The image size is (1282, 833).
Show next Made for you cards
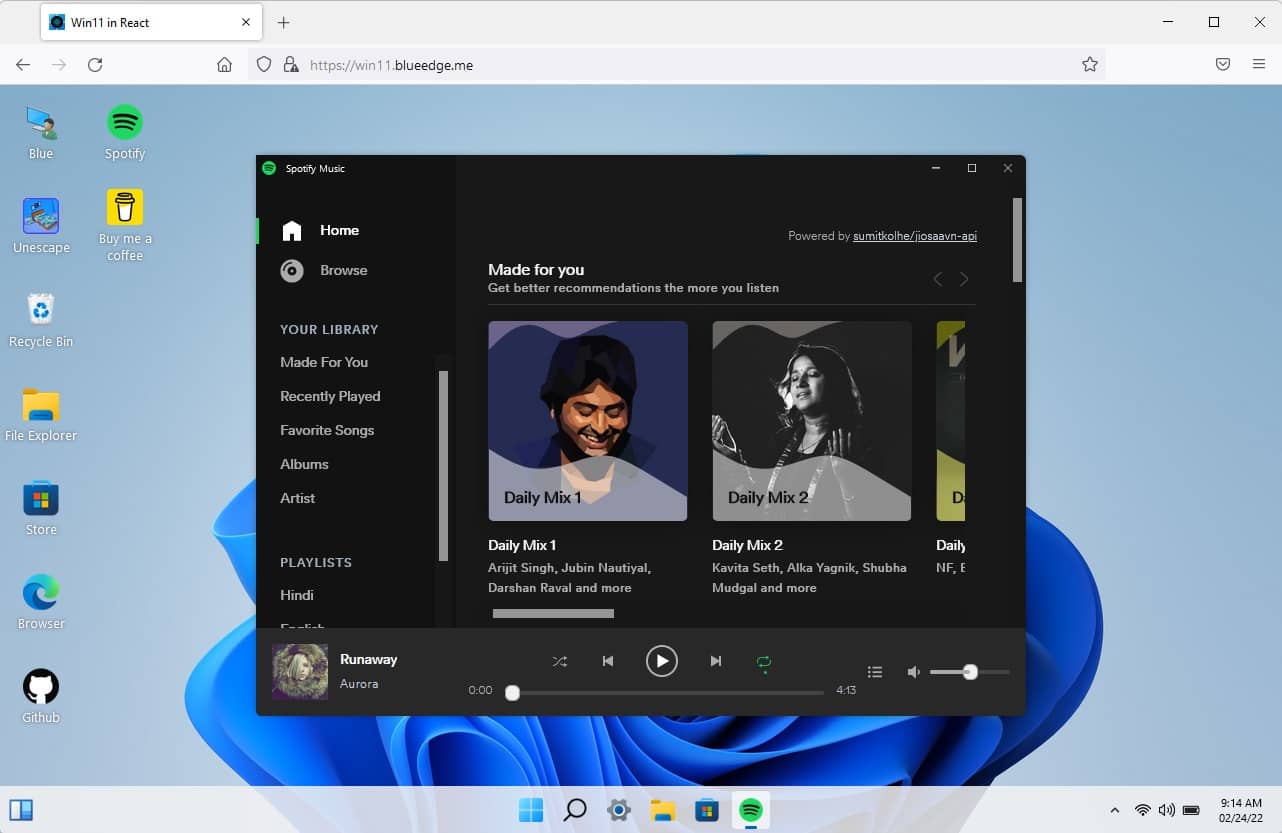(964, 279)
